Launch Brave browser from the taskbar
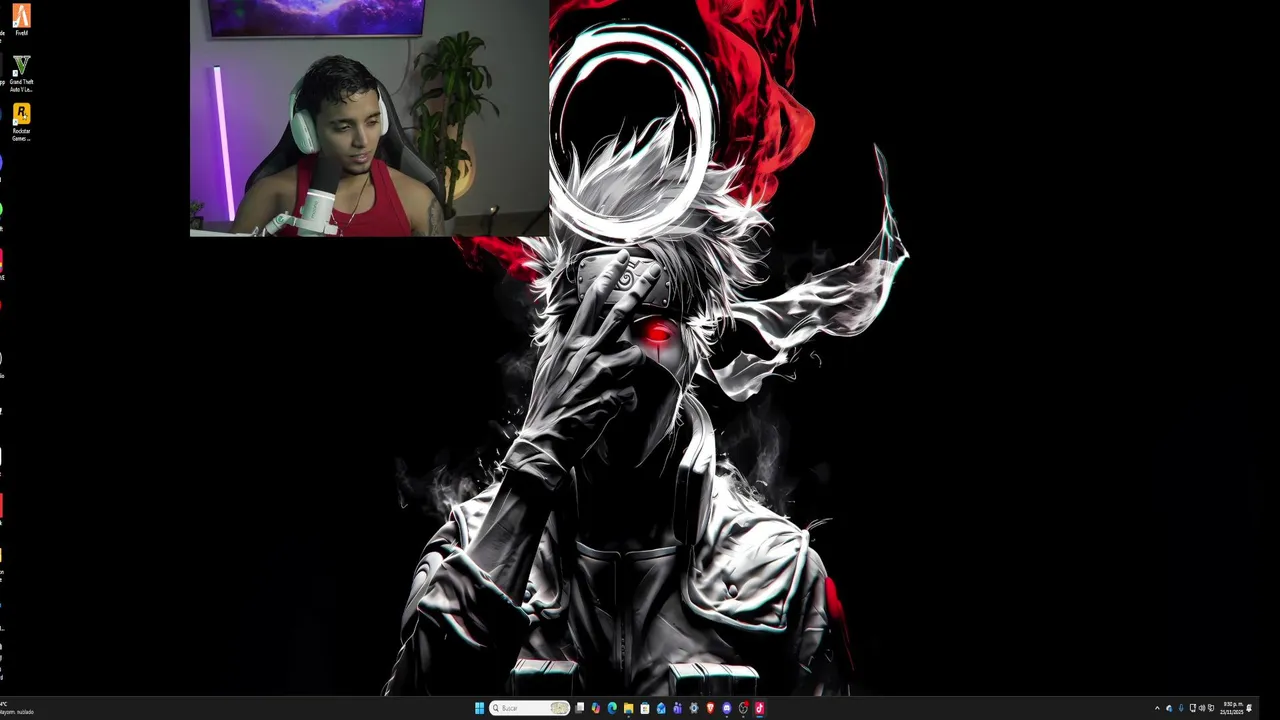The width and height of the screenshot is (1280, 720). click(x=710, y=708)
